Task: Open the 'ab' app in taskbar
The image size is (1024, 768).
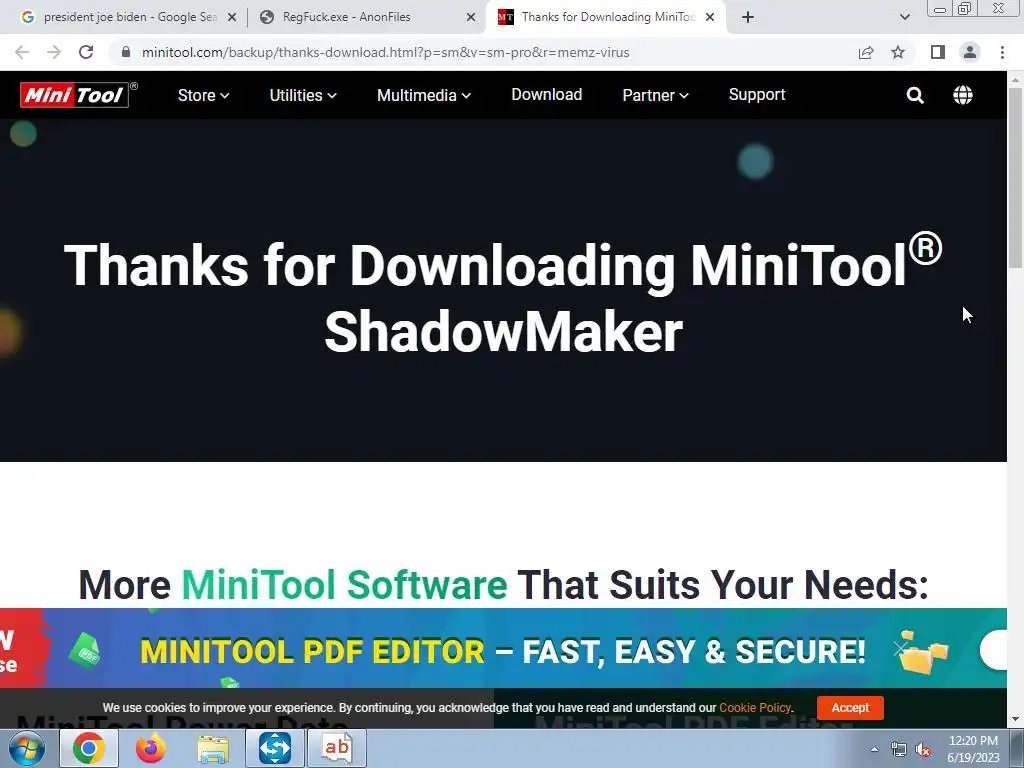Action: [x=337, y=748]
